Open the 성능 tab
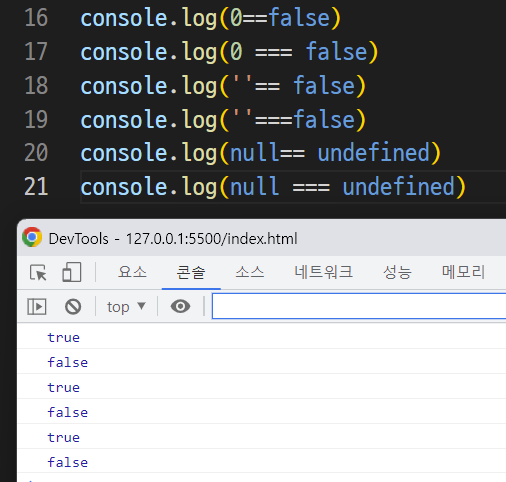The image size is (506, 482). [x=397, y=272]
